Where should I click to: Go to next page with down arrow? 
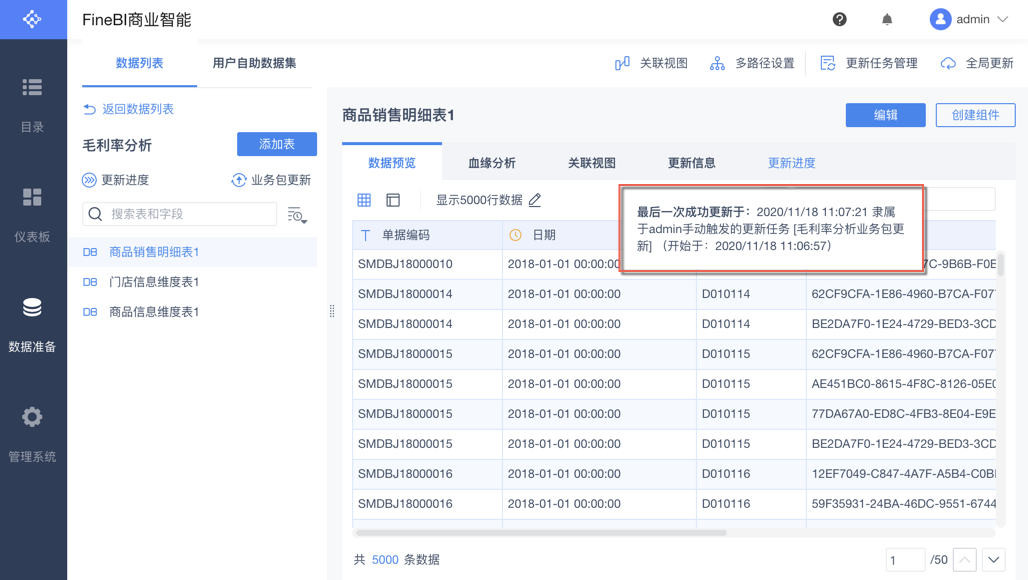994,560
